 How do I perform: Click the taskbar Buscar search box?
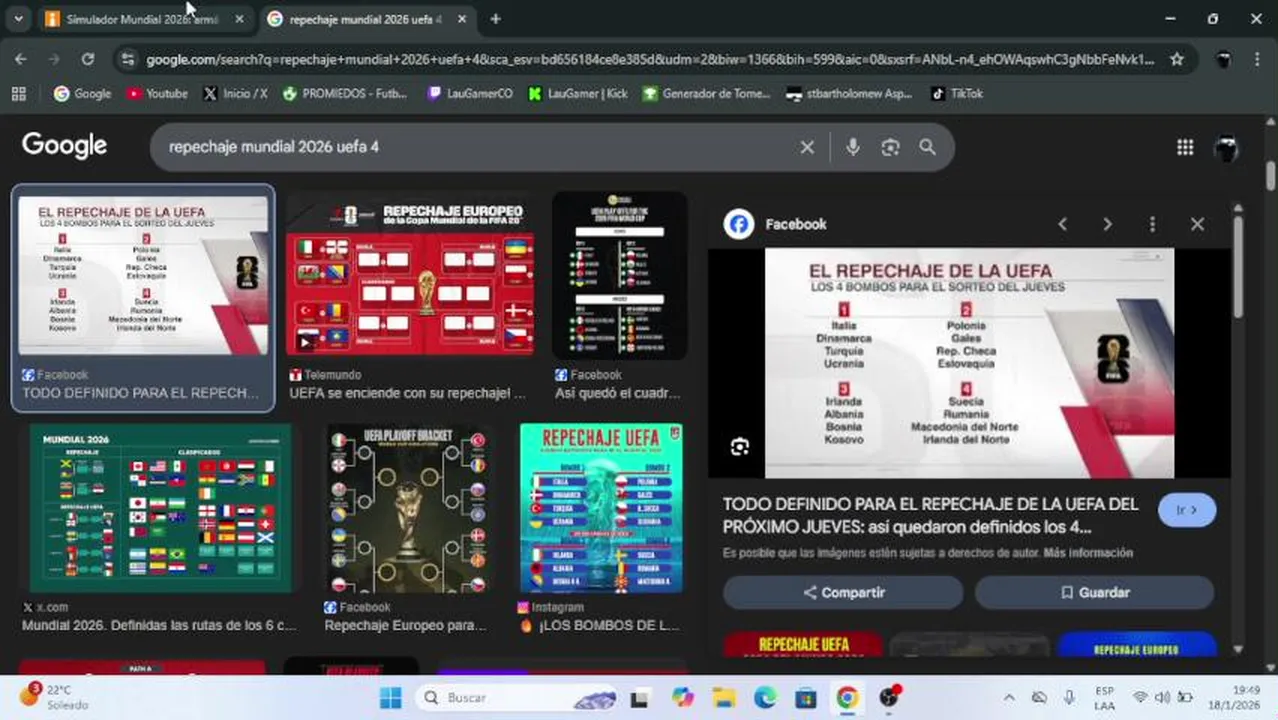click(x=518, y=698)
